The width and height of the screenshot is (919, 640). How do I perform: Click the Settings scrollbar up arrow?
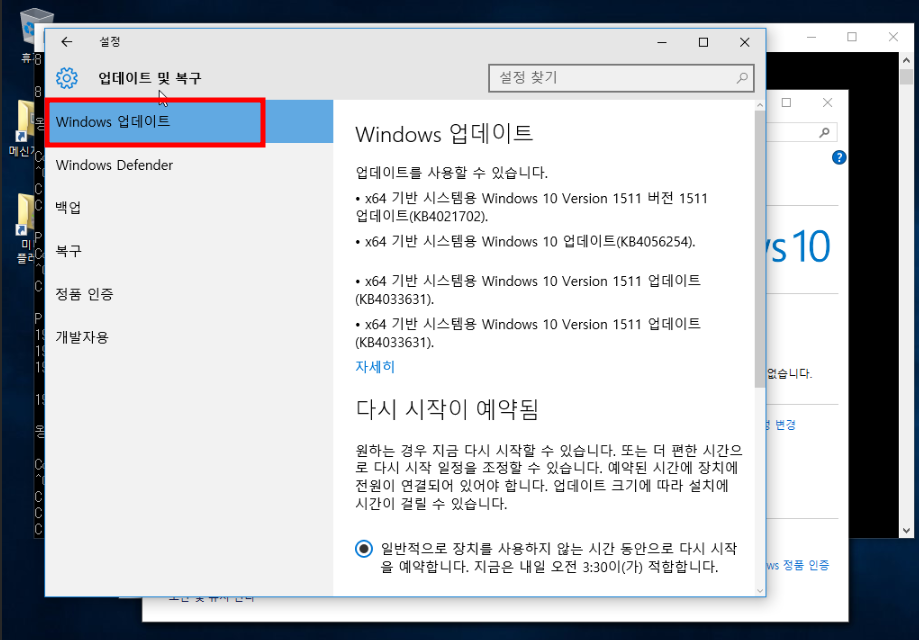coord(760,105)
